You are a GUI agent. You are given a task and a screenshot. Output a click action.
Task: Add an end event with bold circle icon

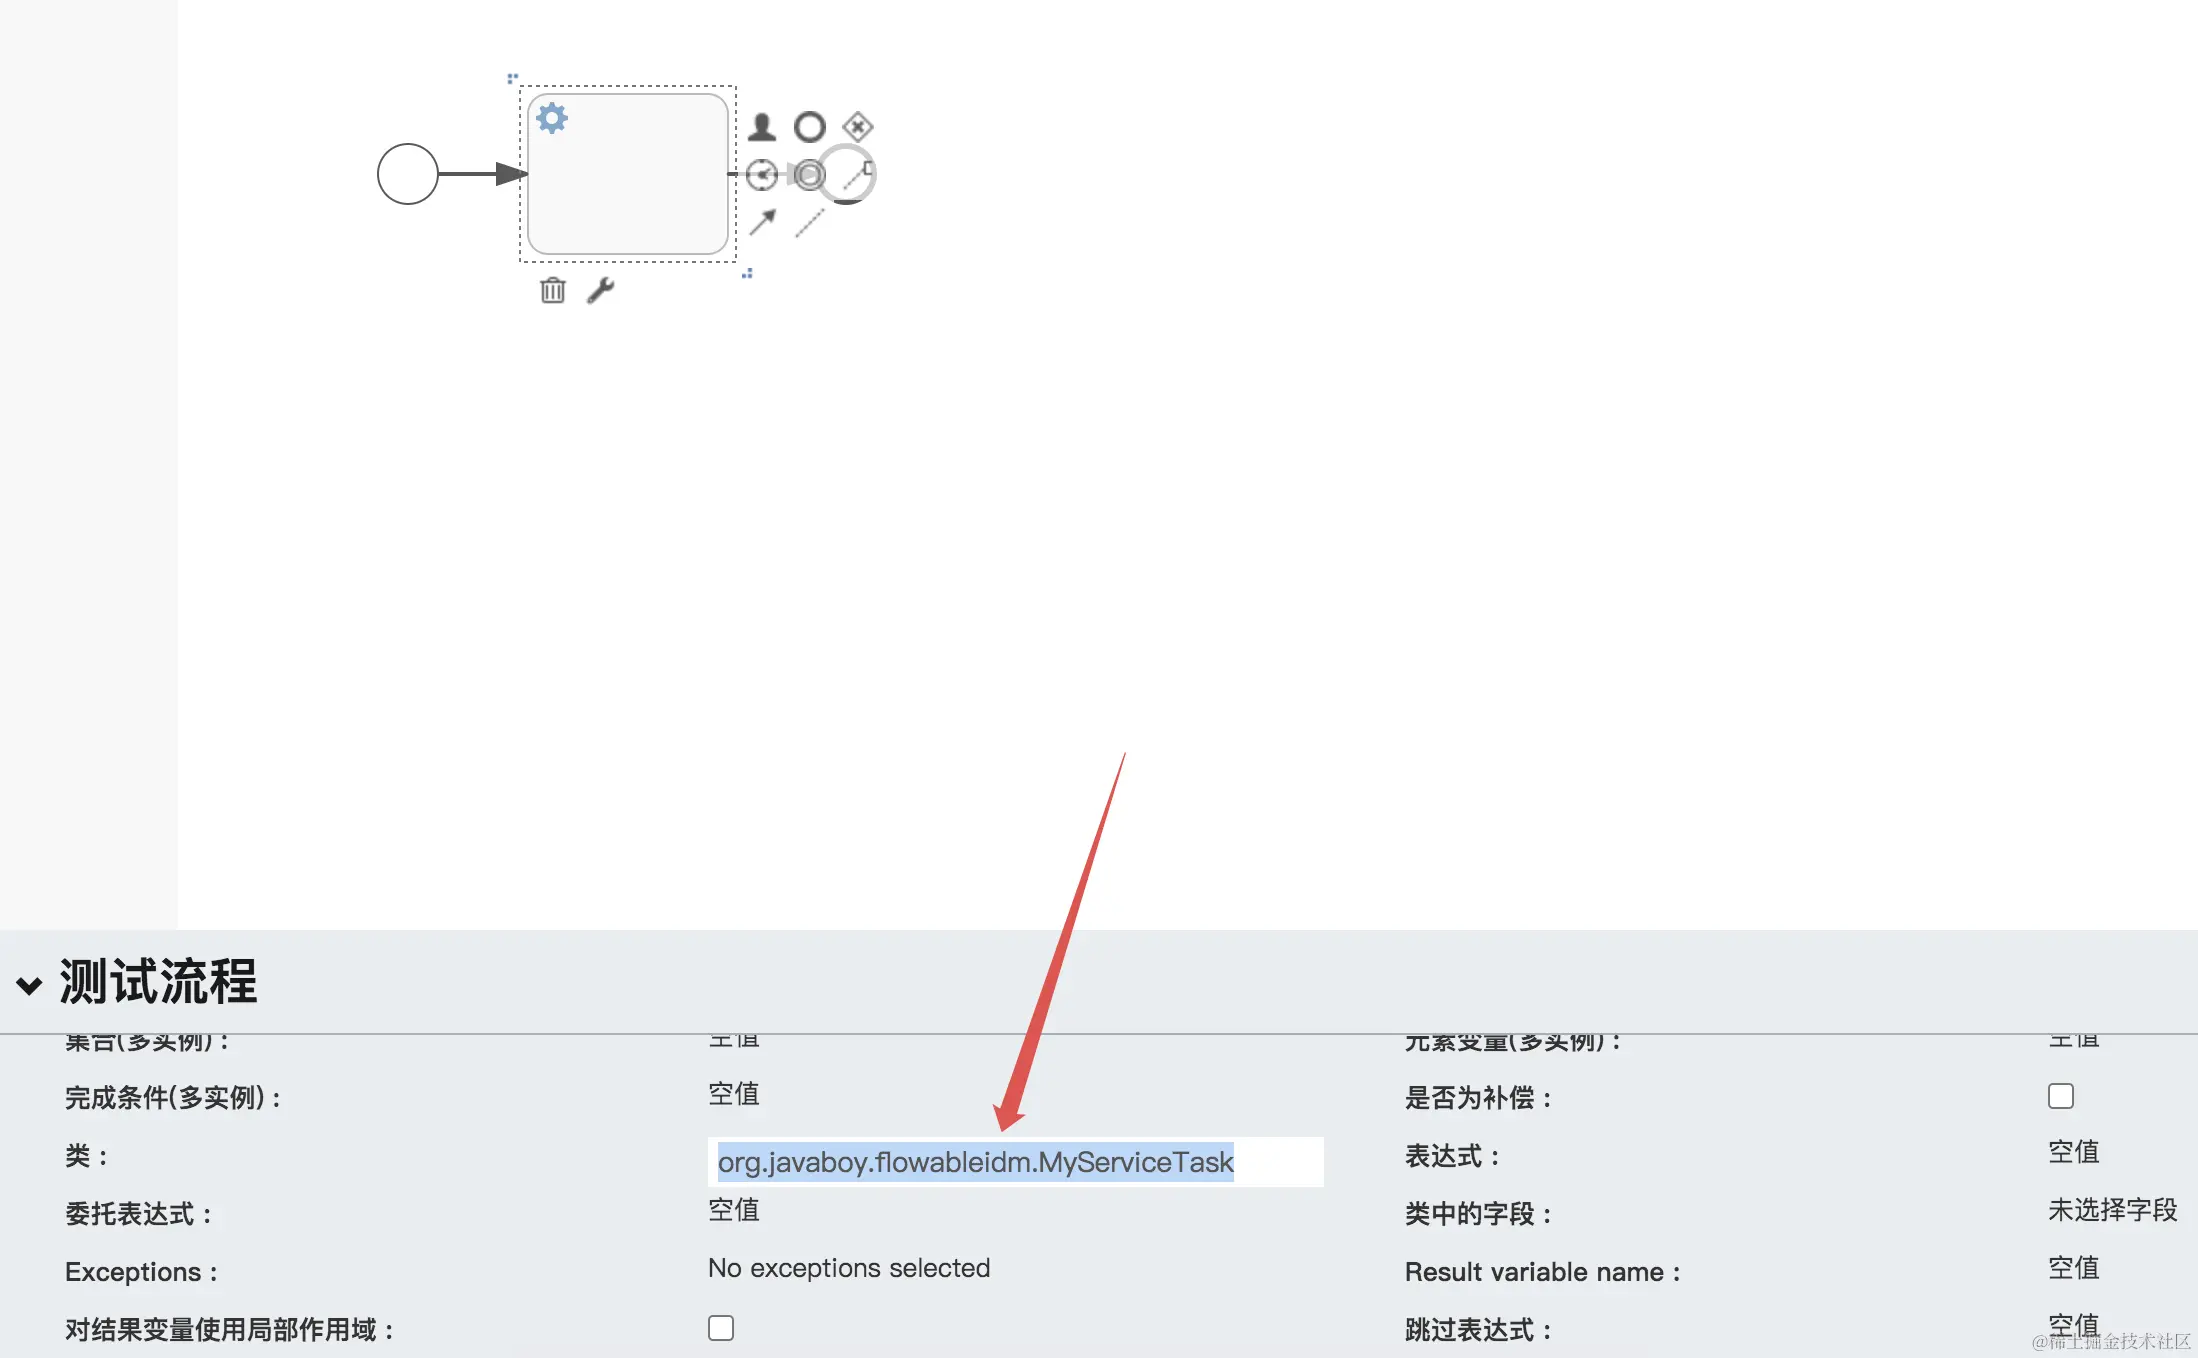point(809,127)
